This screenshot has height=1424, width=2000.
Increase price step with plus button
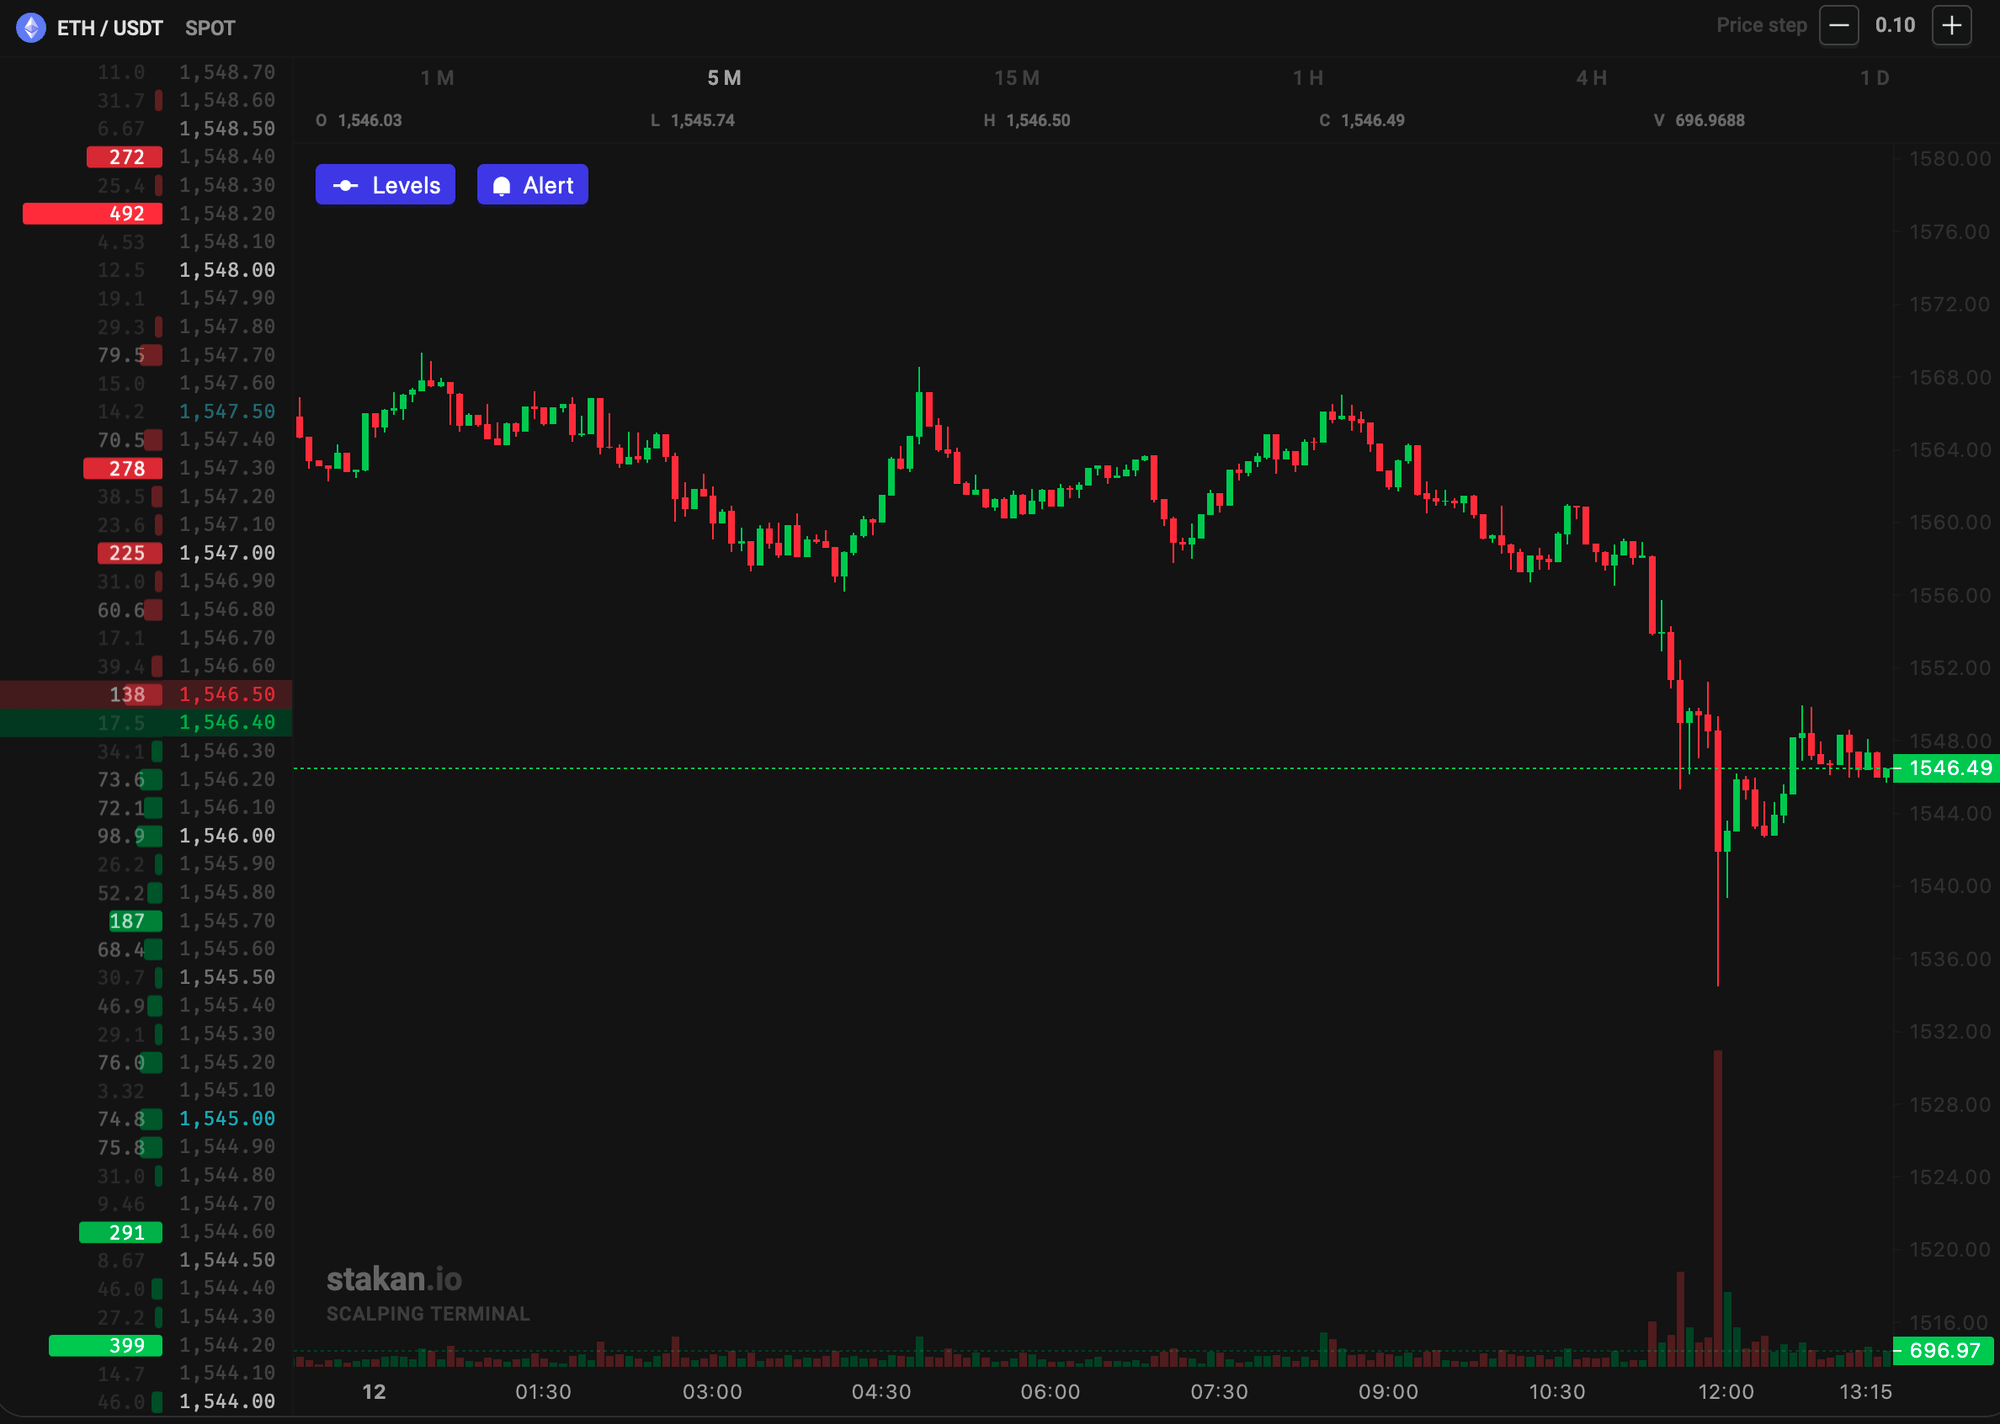click(1951, 25)
